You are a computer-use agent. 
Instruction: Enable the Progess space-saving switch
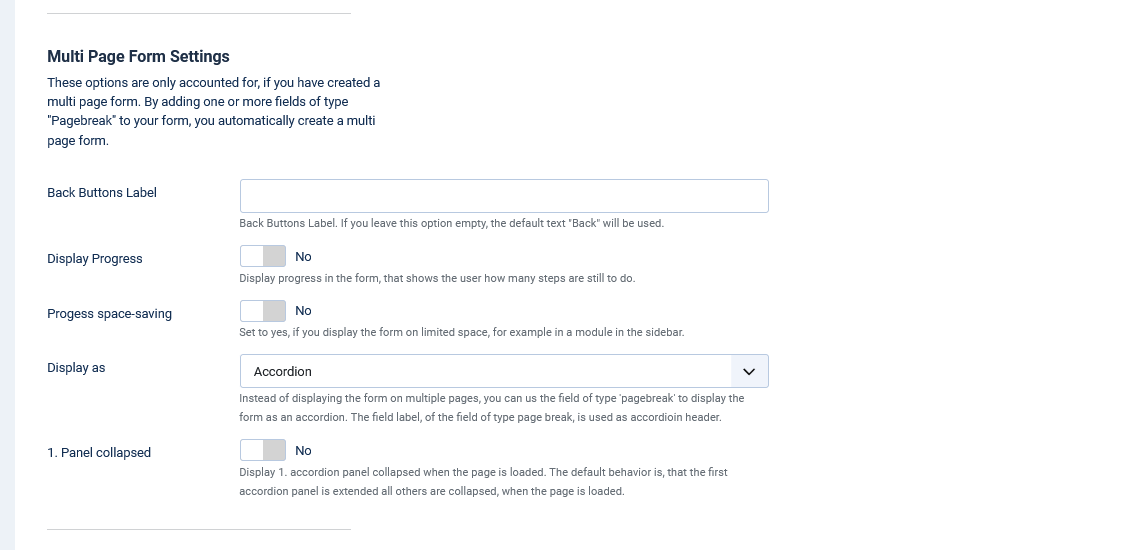click(263, 311)
